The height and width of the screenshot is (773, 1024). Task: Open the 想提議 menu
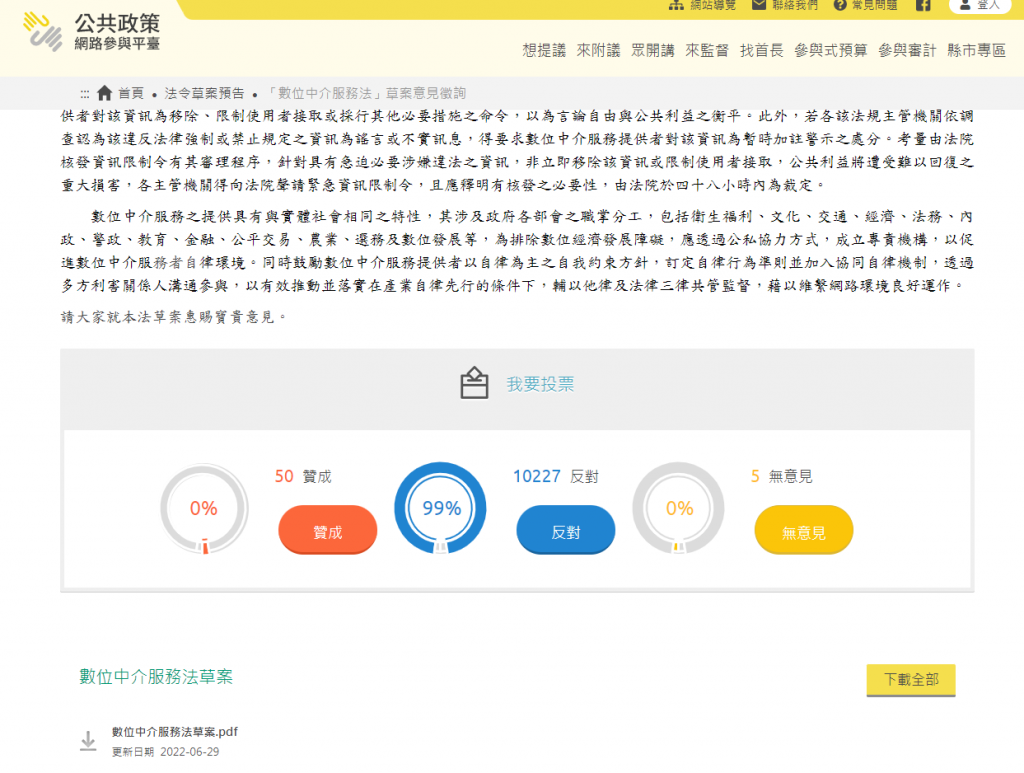(544, 50)
